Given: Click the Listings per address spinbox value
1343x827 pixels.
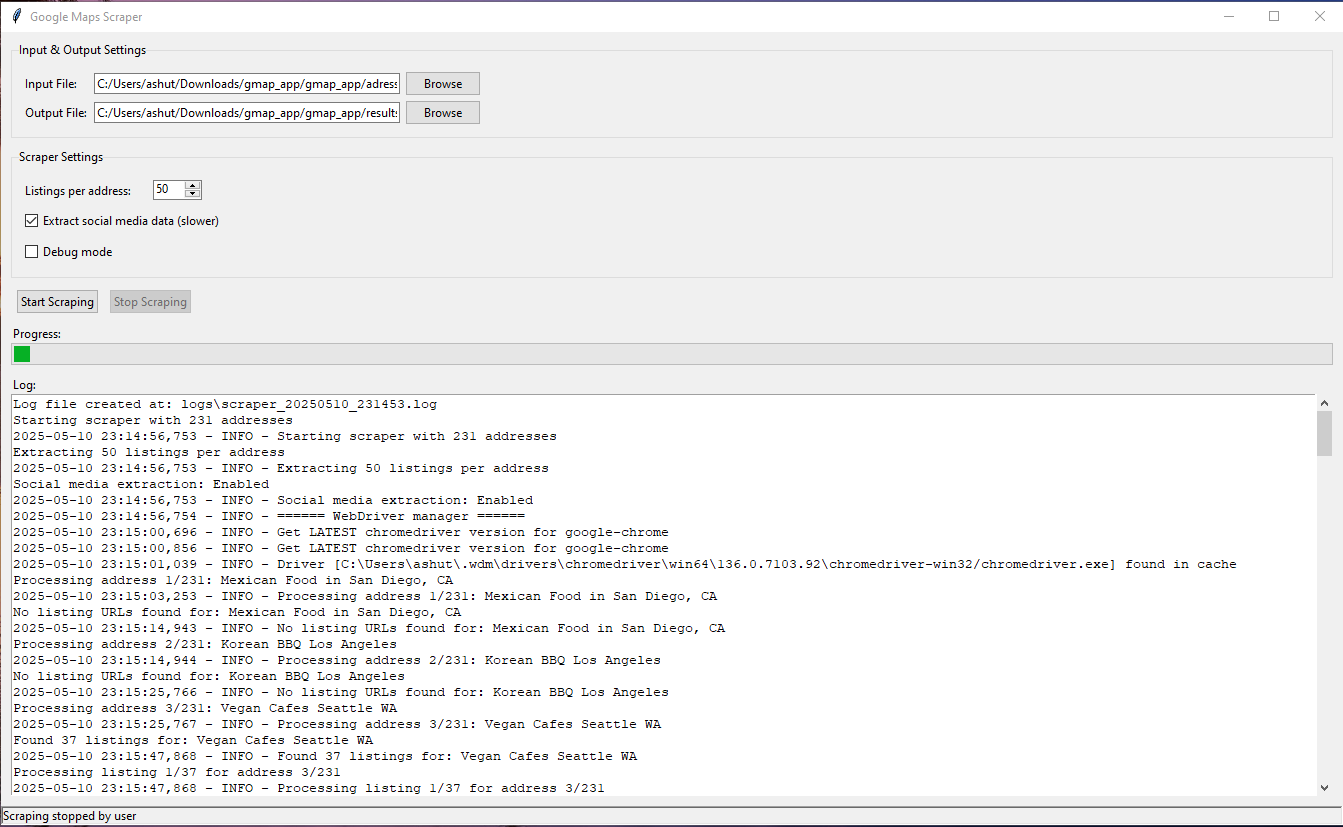Looking at the screenshot, I should [168, 190].
